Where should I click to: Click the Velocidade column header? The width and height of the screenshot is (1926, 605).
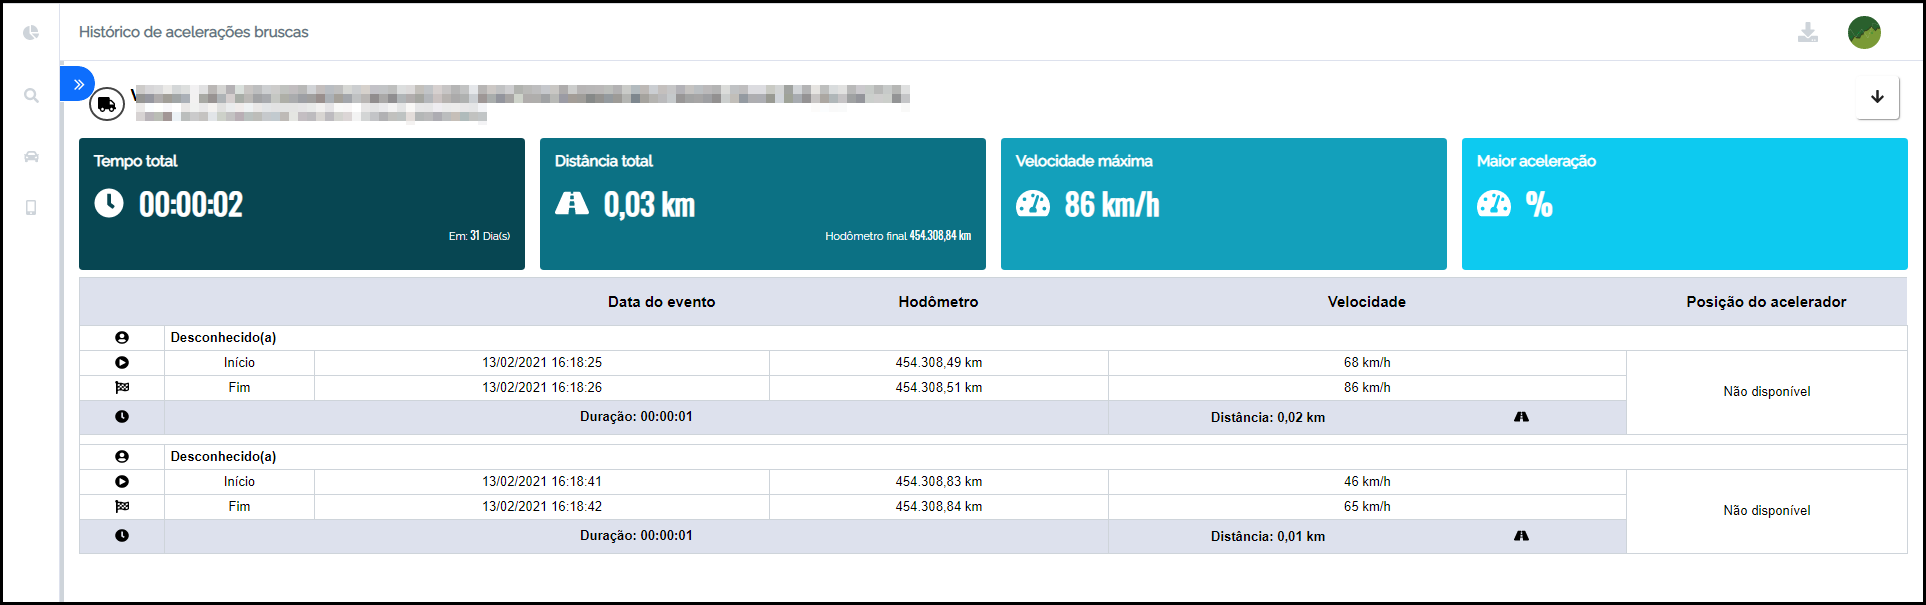tap(1366, 302)
